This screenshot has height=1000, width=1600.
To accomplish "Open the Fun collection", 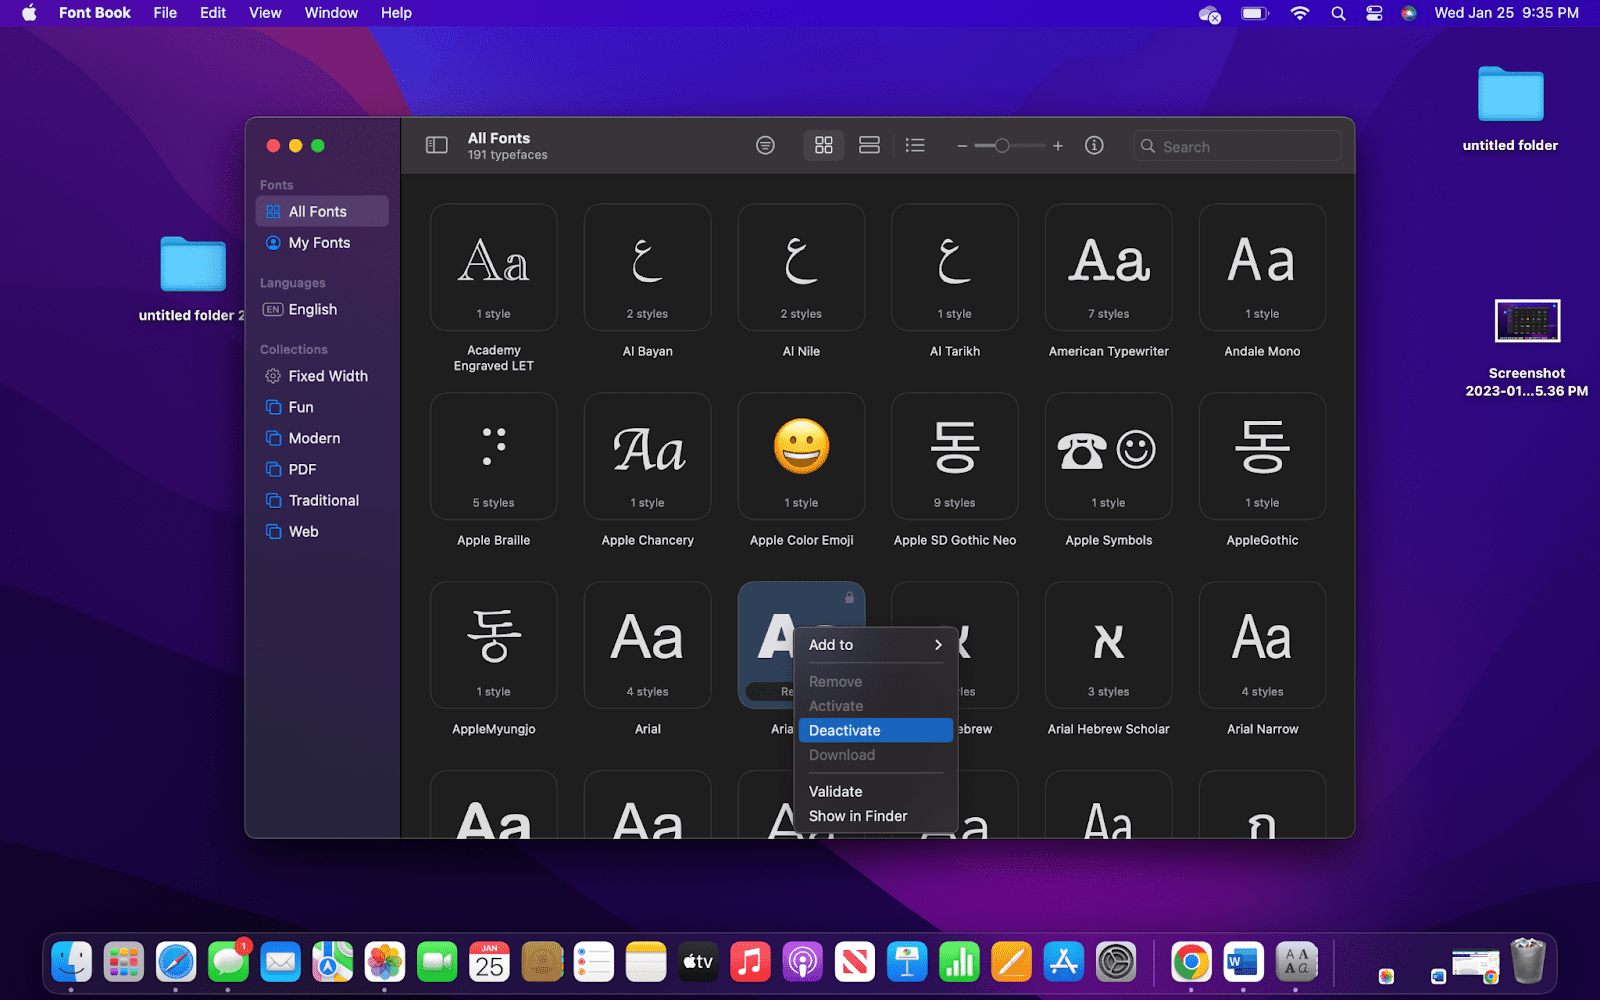I will pyautogui.click(x=322, y=407).
